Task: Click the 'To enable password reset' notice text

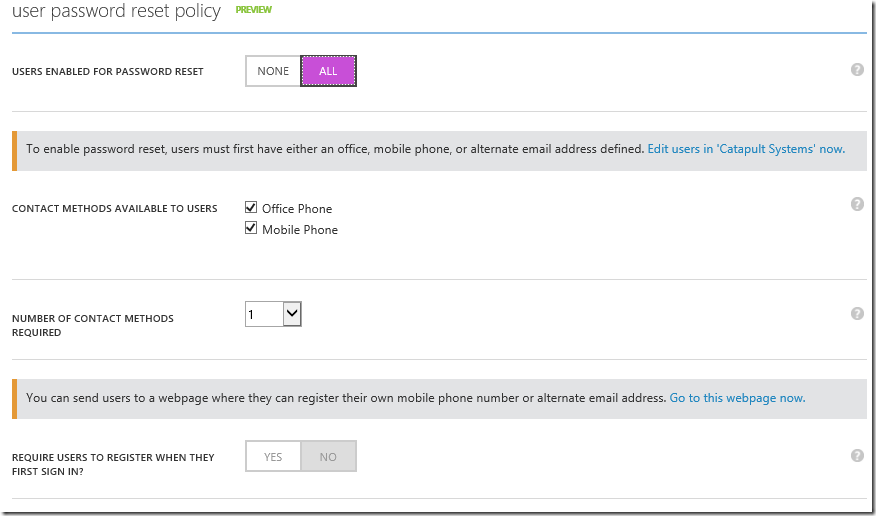Action: pyautogui.click(x=335, y=149)
